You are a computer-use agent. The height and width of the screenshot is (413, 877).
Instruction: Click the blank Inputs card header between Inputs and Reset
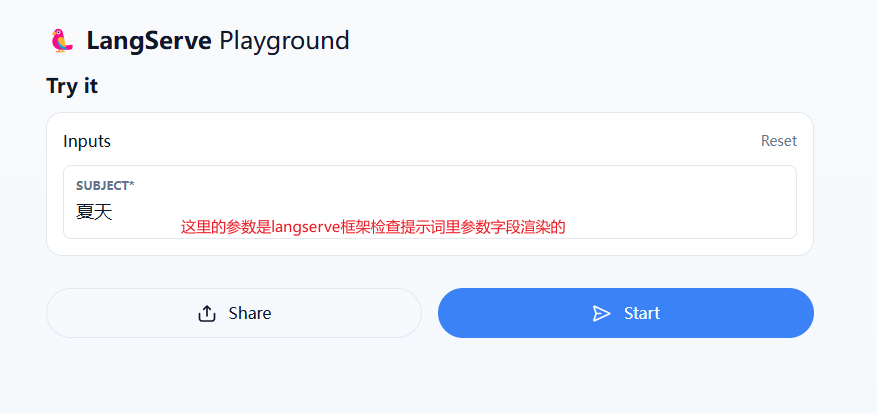click(436, 141)
